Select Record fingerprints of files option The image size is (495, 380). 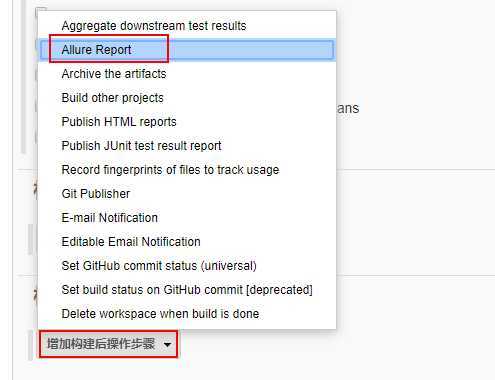187,170
